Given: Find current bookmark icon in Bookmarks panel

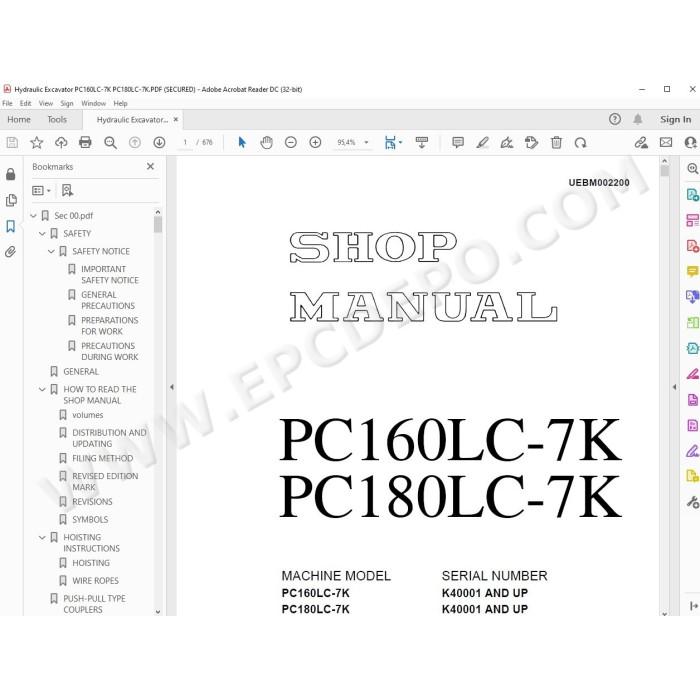Looking at the screenshot, I should 67,191.
